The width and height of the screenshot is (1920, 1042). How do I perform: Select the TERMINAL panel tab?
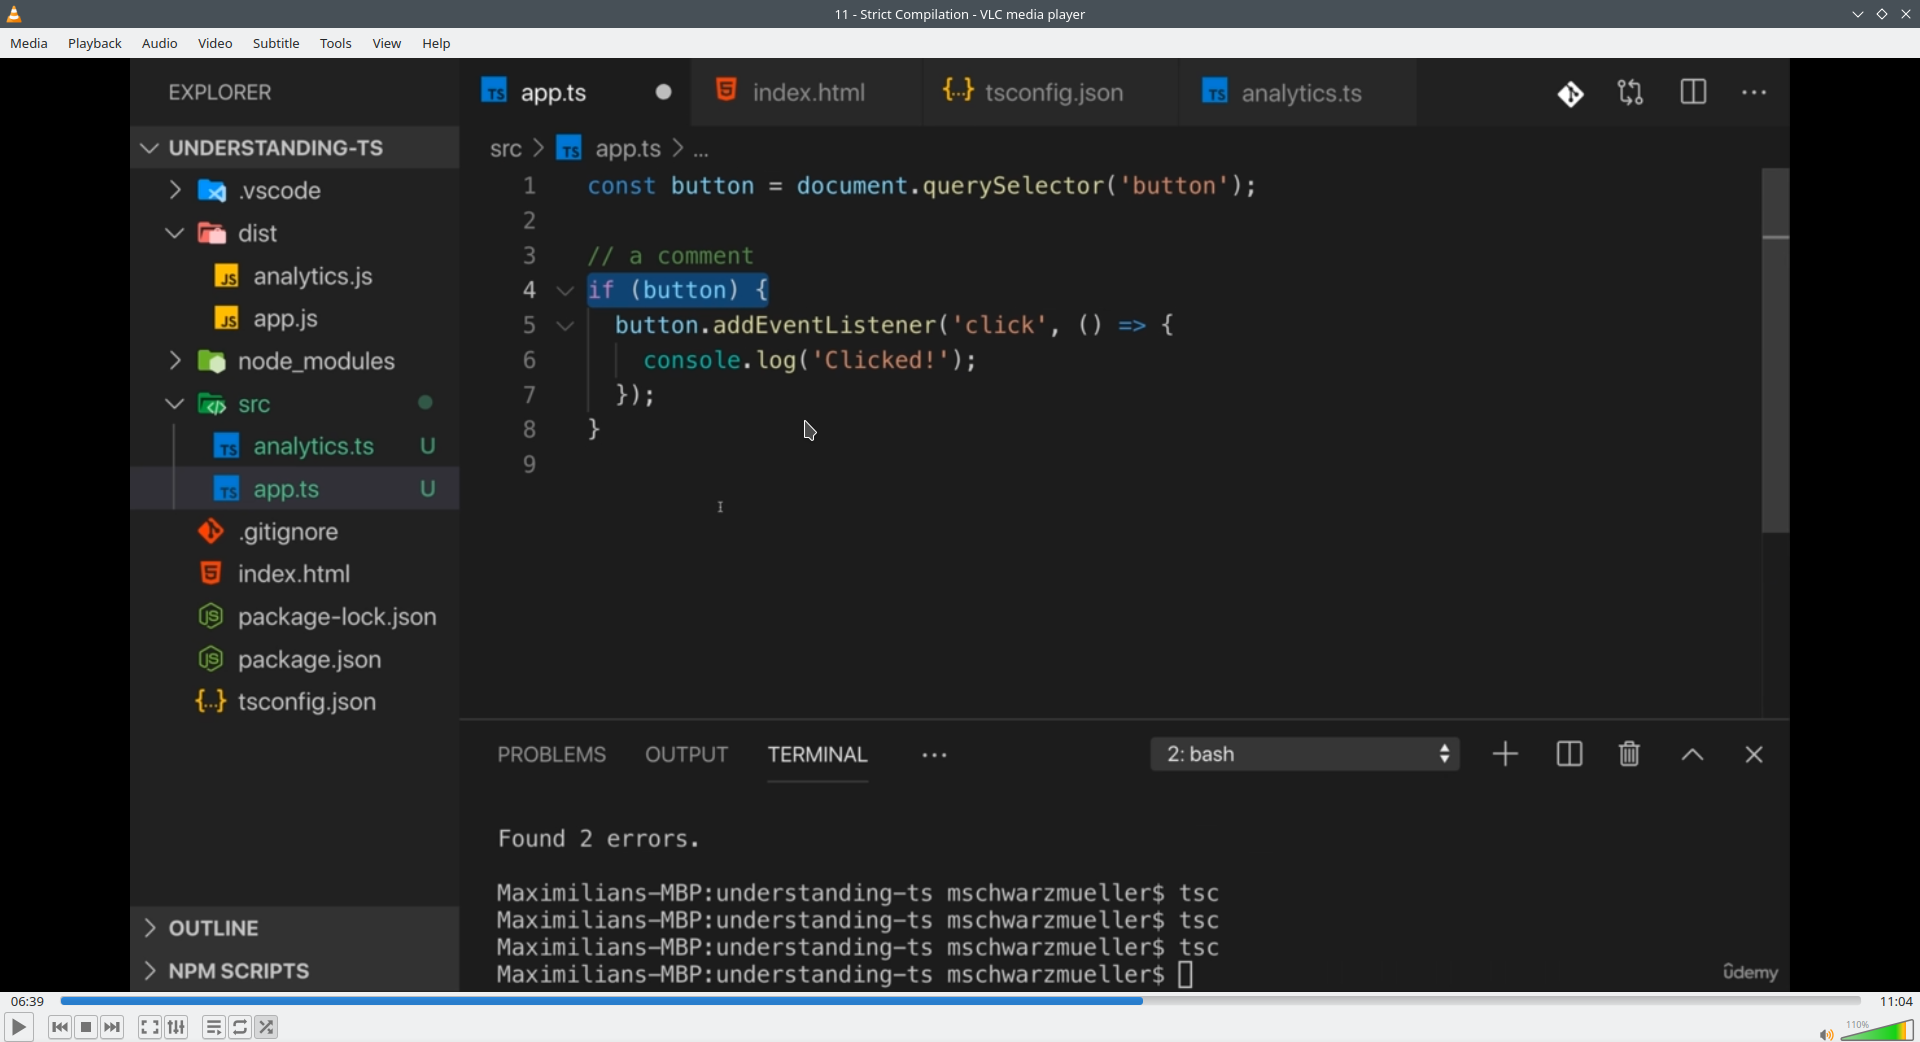tap(817, 755)
